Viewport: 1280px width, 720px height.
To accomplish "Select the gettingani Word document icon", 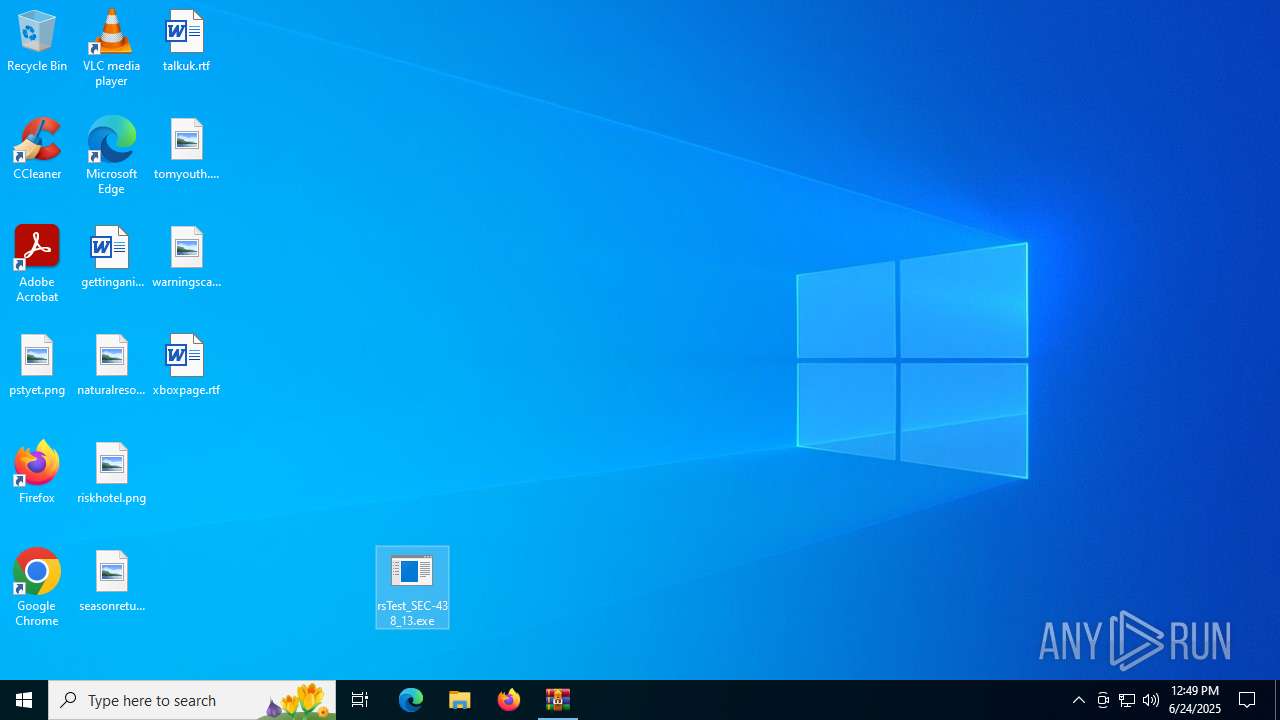I will [x=111, y=257].
